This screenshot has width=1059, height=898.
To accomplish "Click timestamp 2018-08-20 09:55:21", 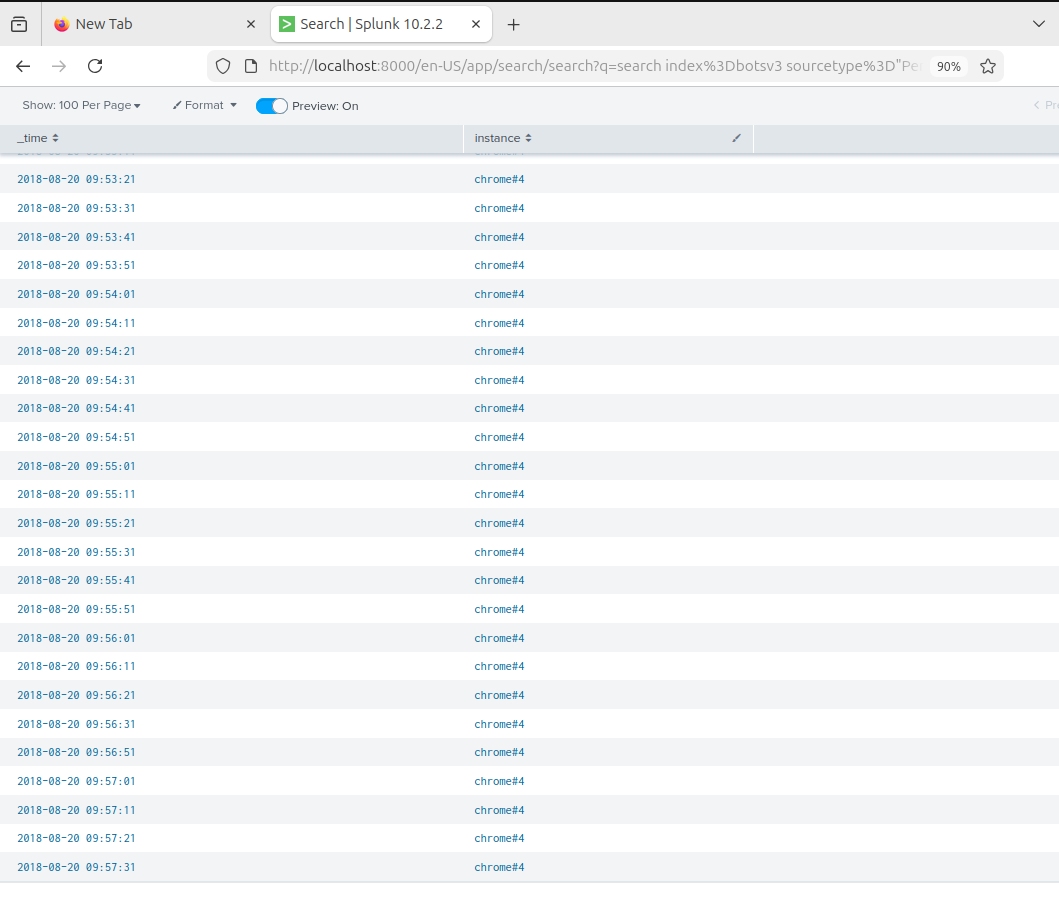I will point(76,523).
